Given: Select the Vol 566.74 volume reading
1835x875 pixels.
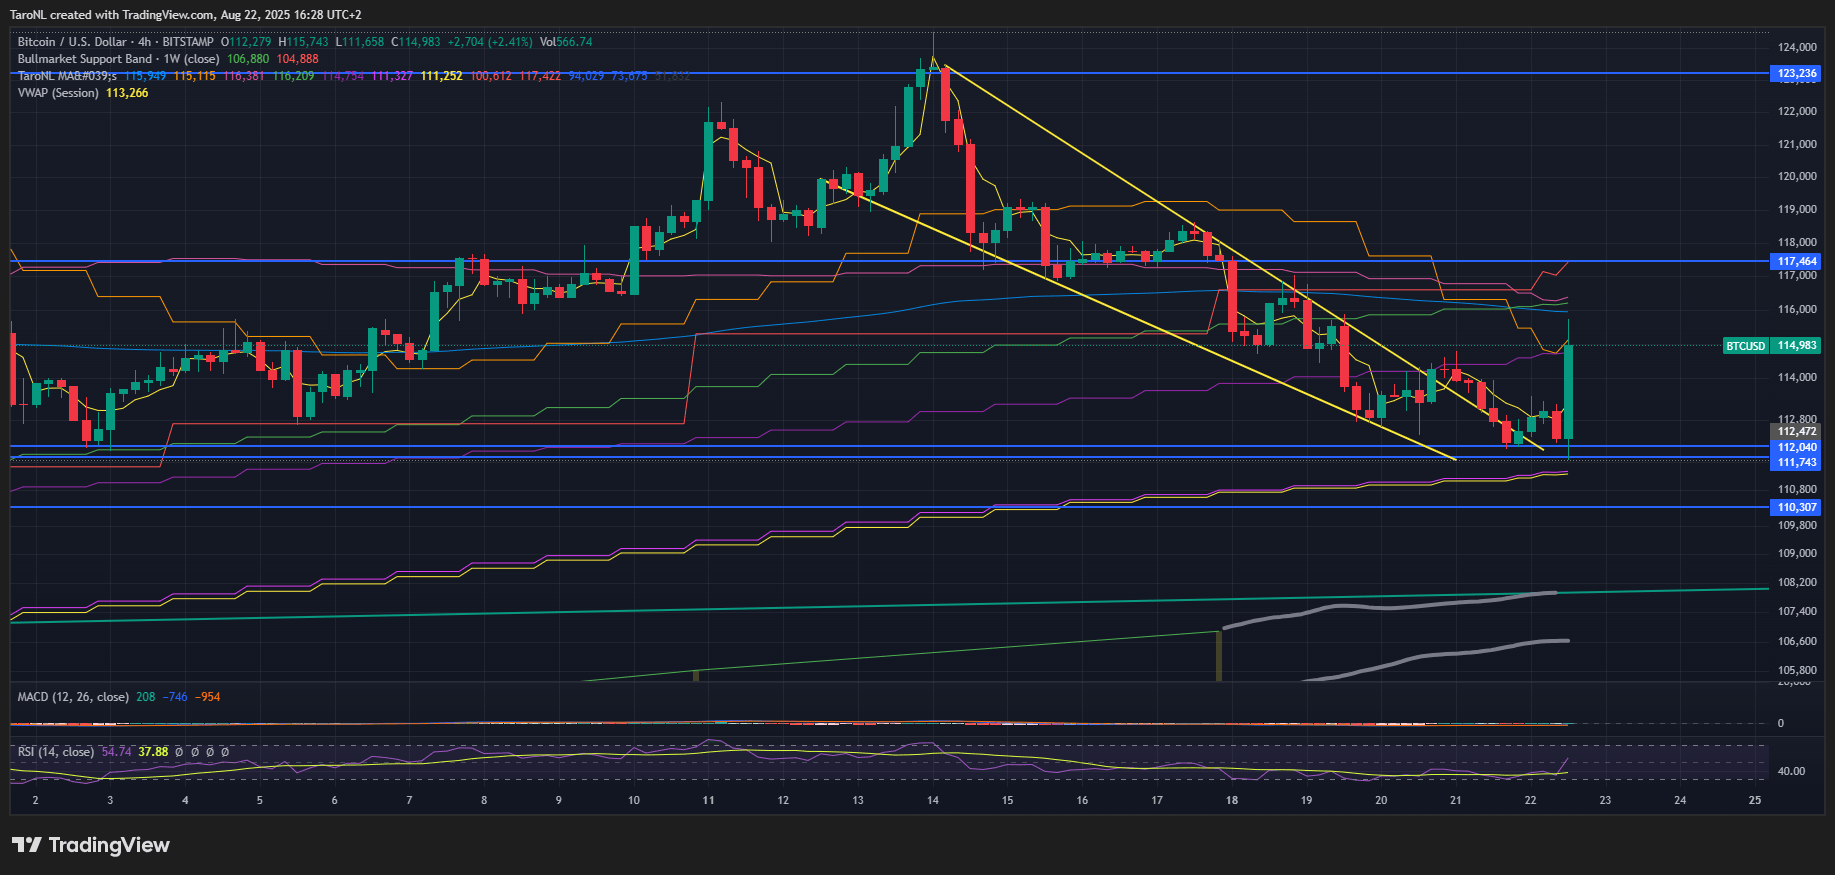Looking at the screenshot, I should pyautogui.click(x=566, y=42).
